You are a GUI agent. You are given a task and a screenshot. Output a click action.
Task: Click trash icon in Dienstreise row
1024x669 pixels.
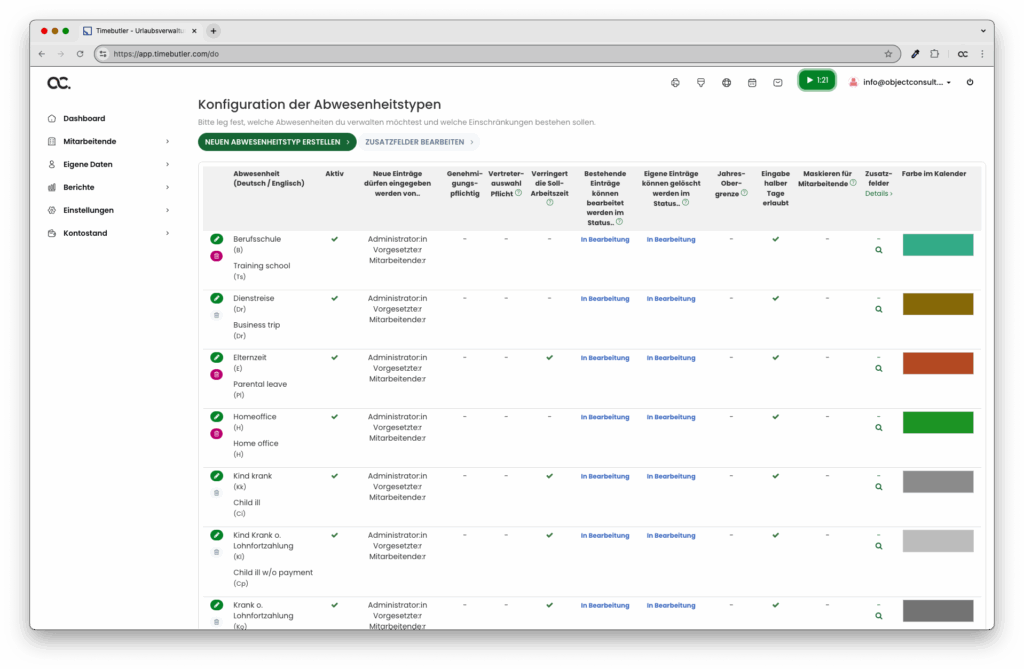216,315
